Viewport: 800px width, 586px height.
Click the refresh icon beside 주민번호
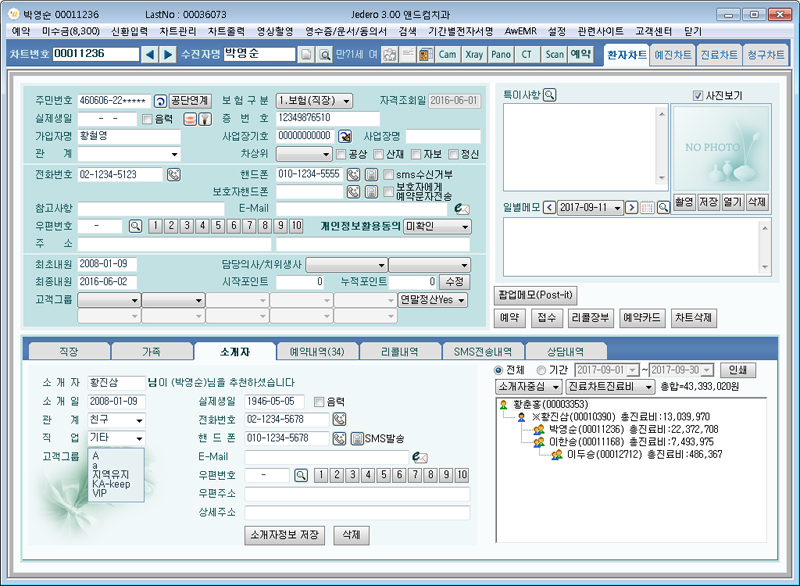pyautogui.click(x=159, y=101)
